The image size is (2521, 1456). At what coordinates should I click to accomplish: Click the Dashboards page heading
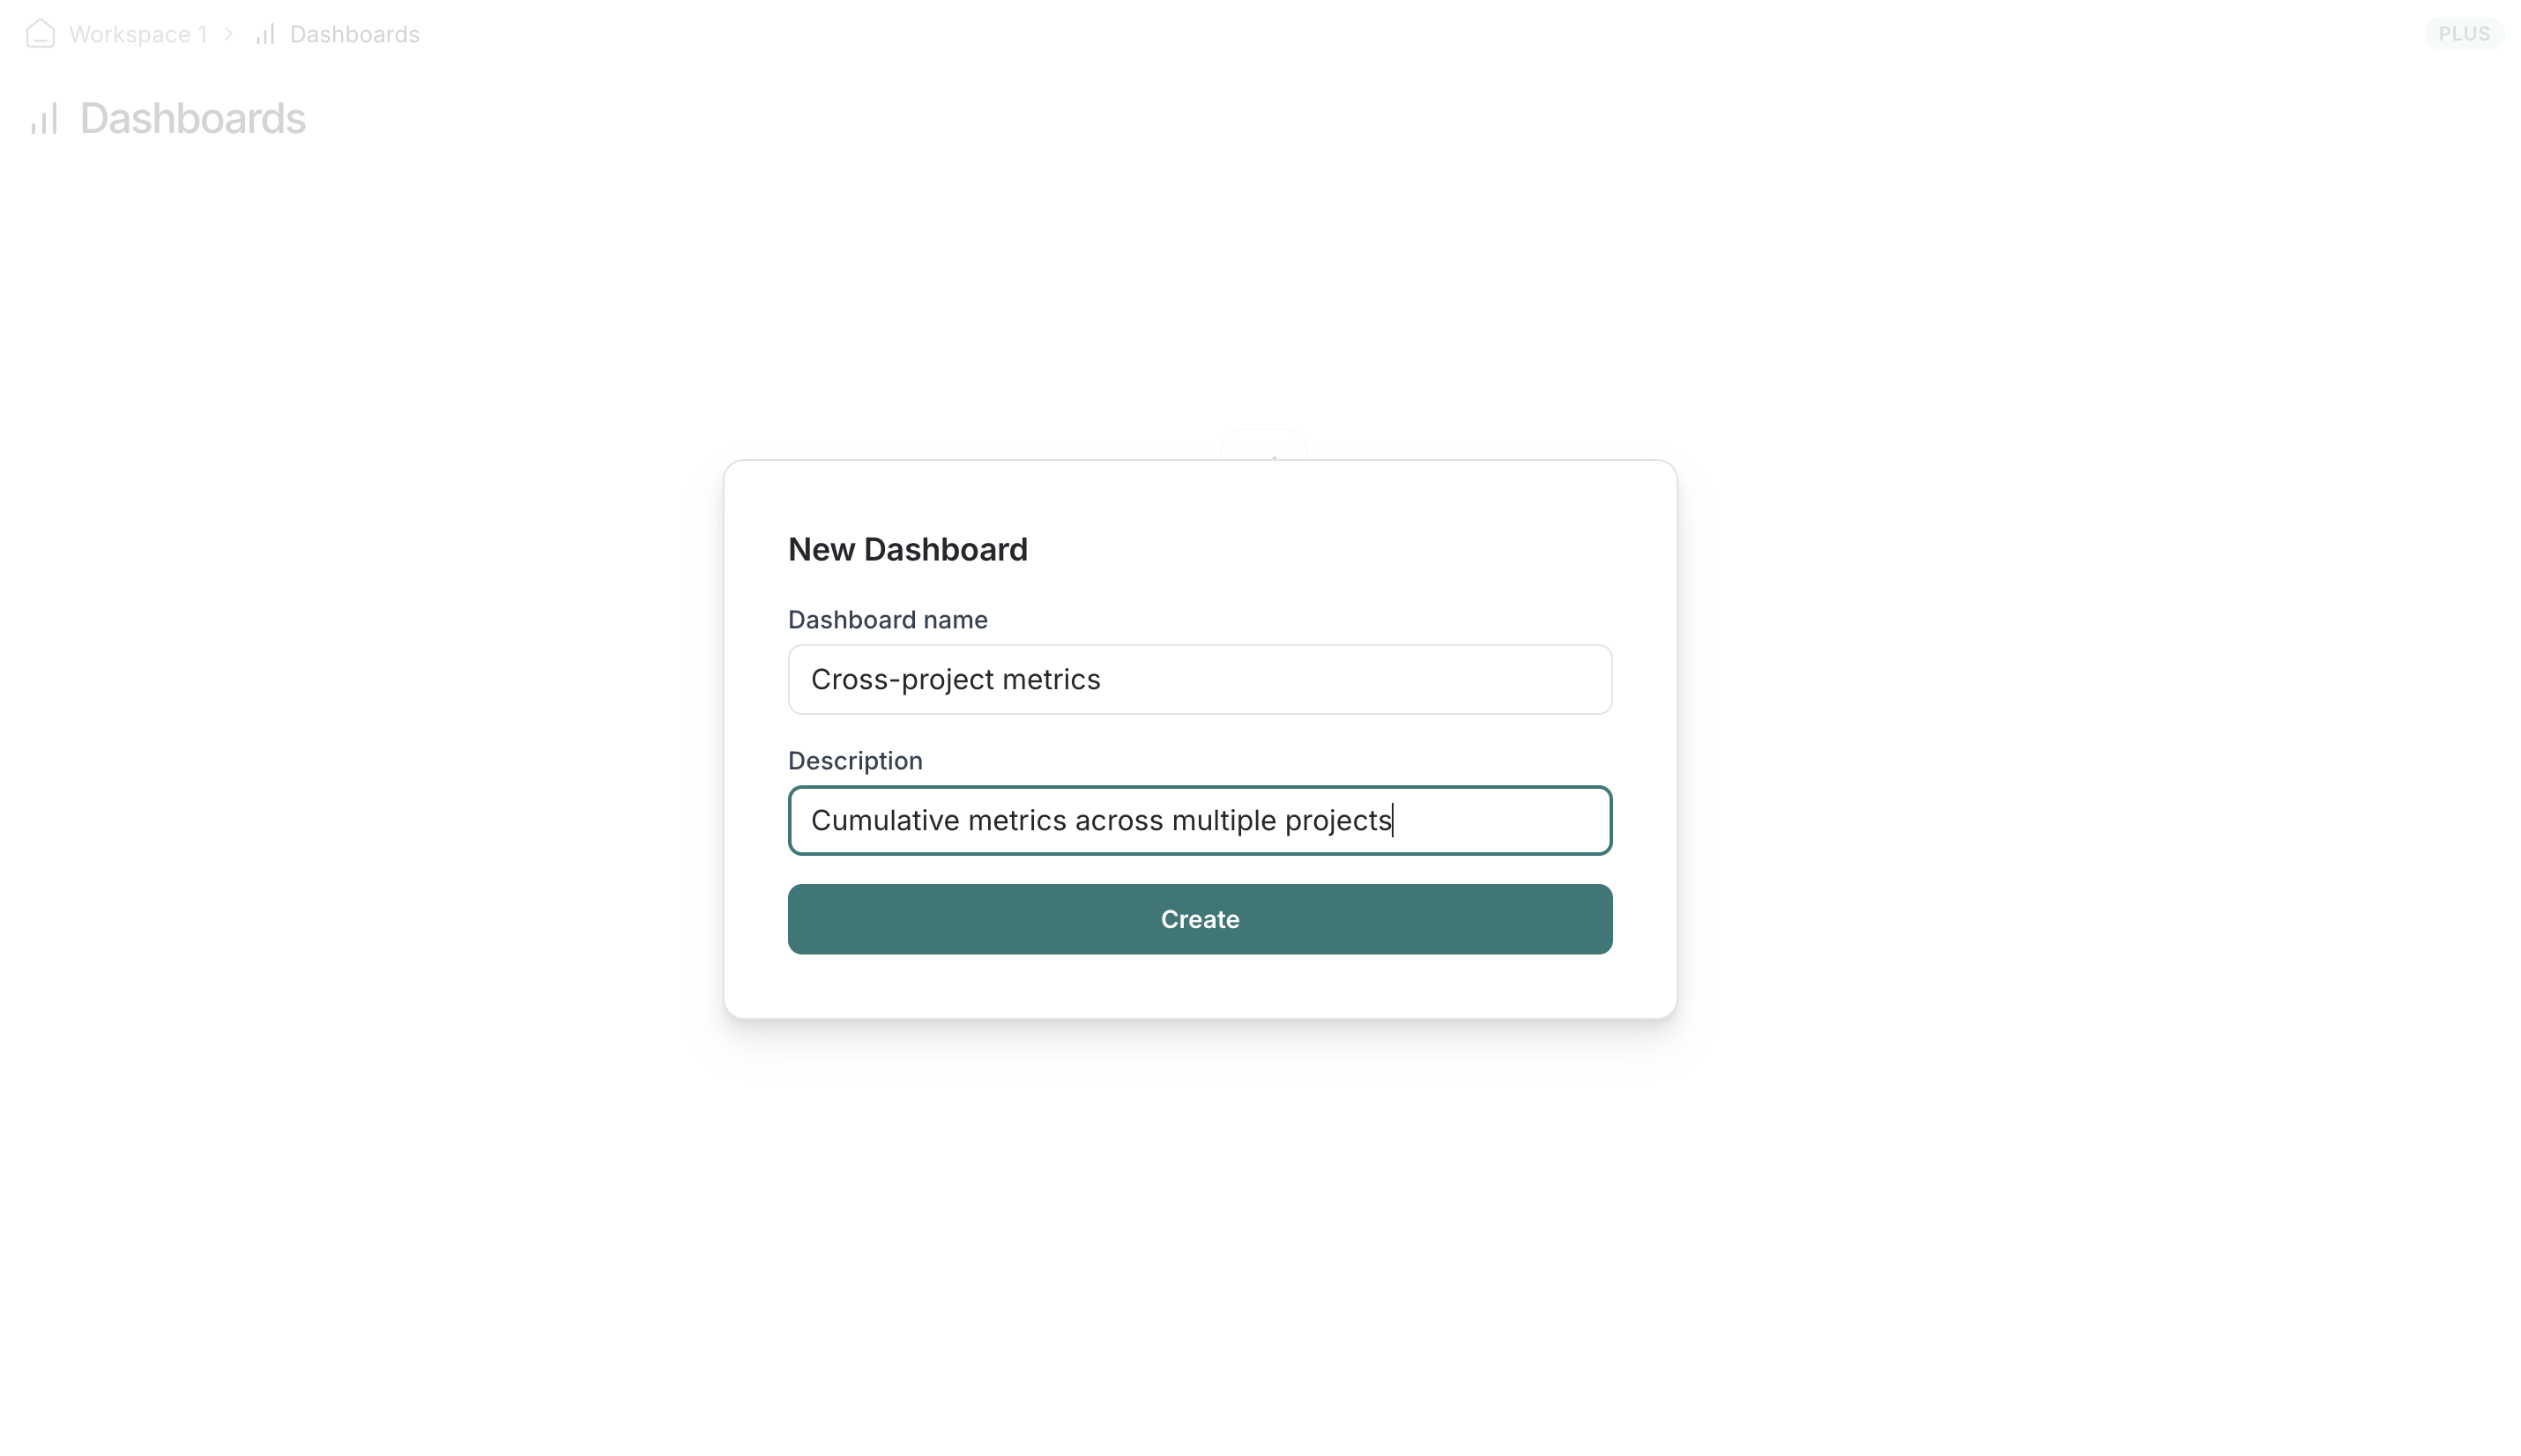coord(193,118)
